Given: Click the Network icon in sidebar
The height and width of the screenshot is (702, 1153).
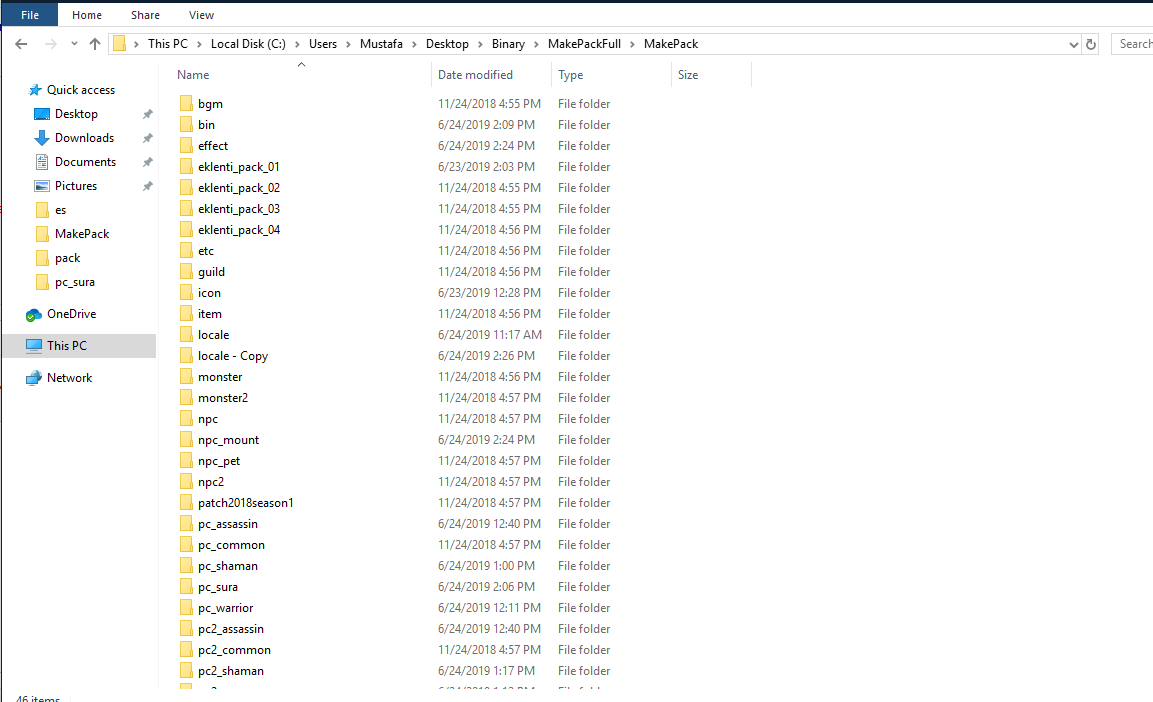Looking at the screenshot, I should pyautogui.click(x=34, y=378).
